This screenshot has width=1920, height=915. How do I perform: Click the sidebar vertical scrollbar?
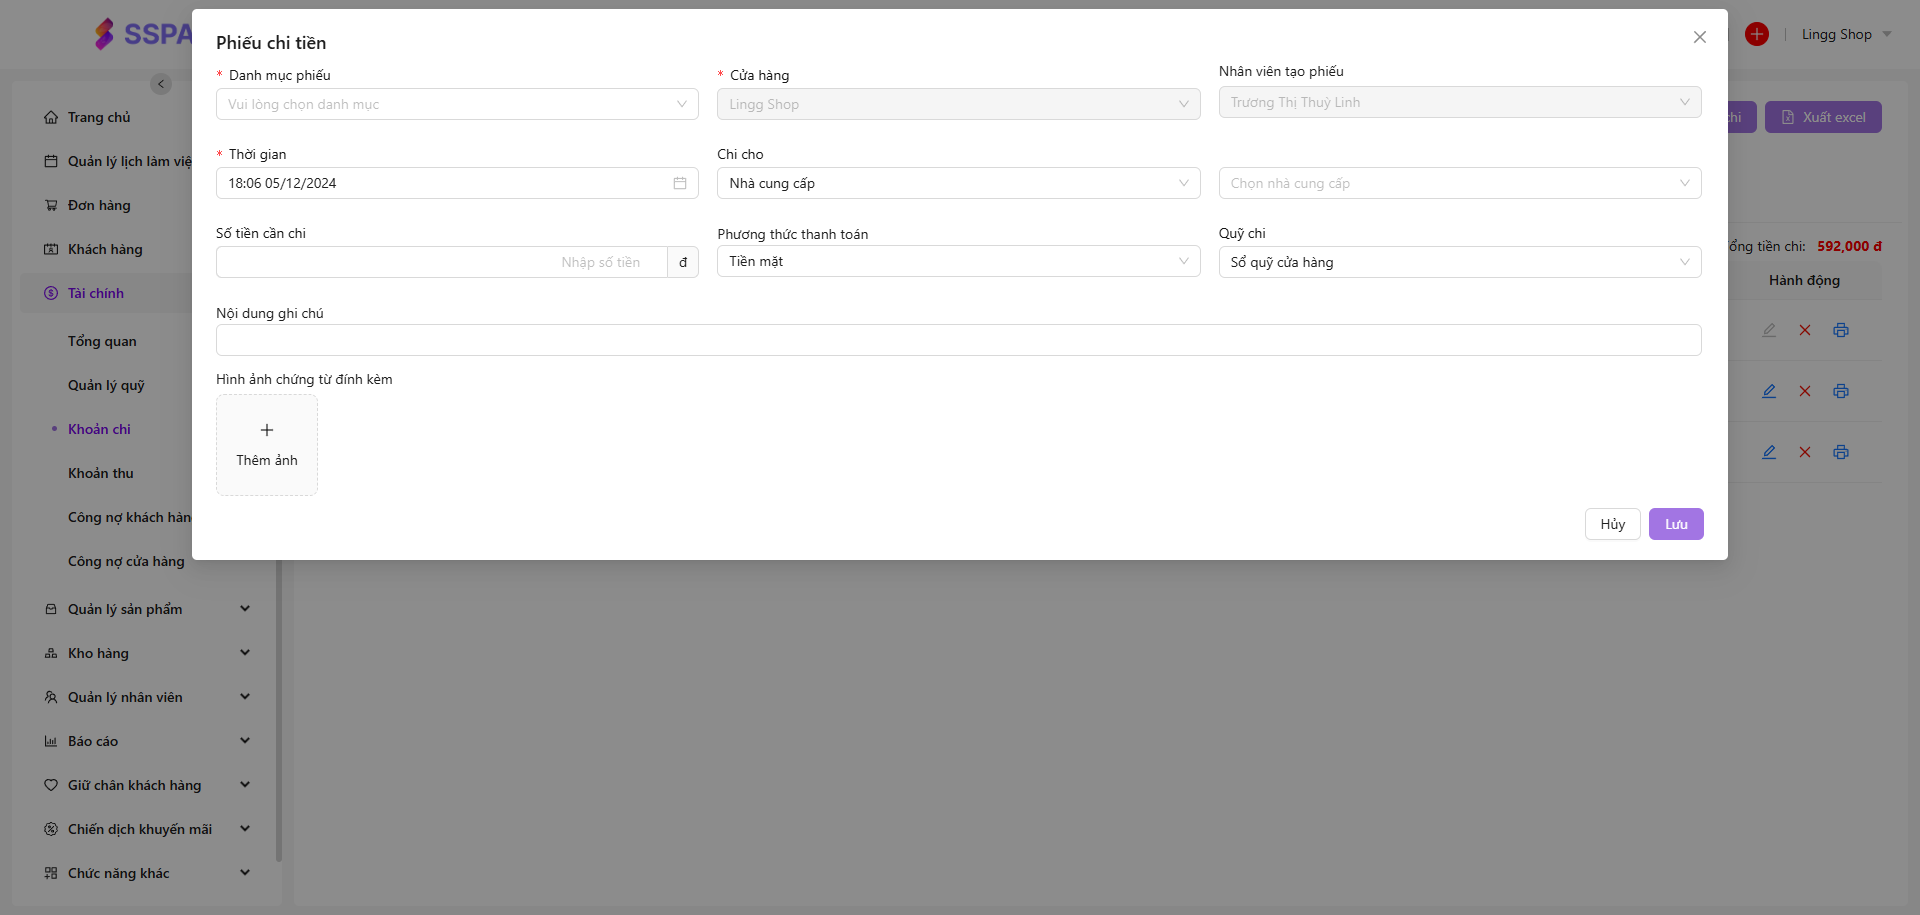click(x=279, y=710)
